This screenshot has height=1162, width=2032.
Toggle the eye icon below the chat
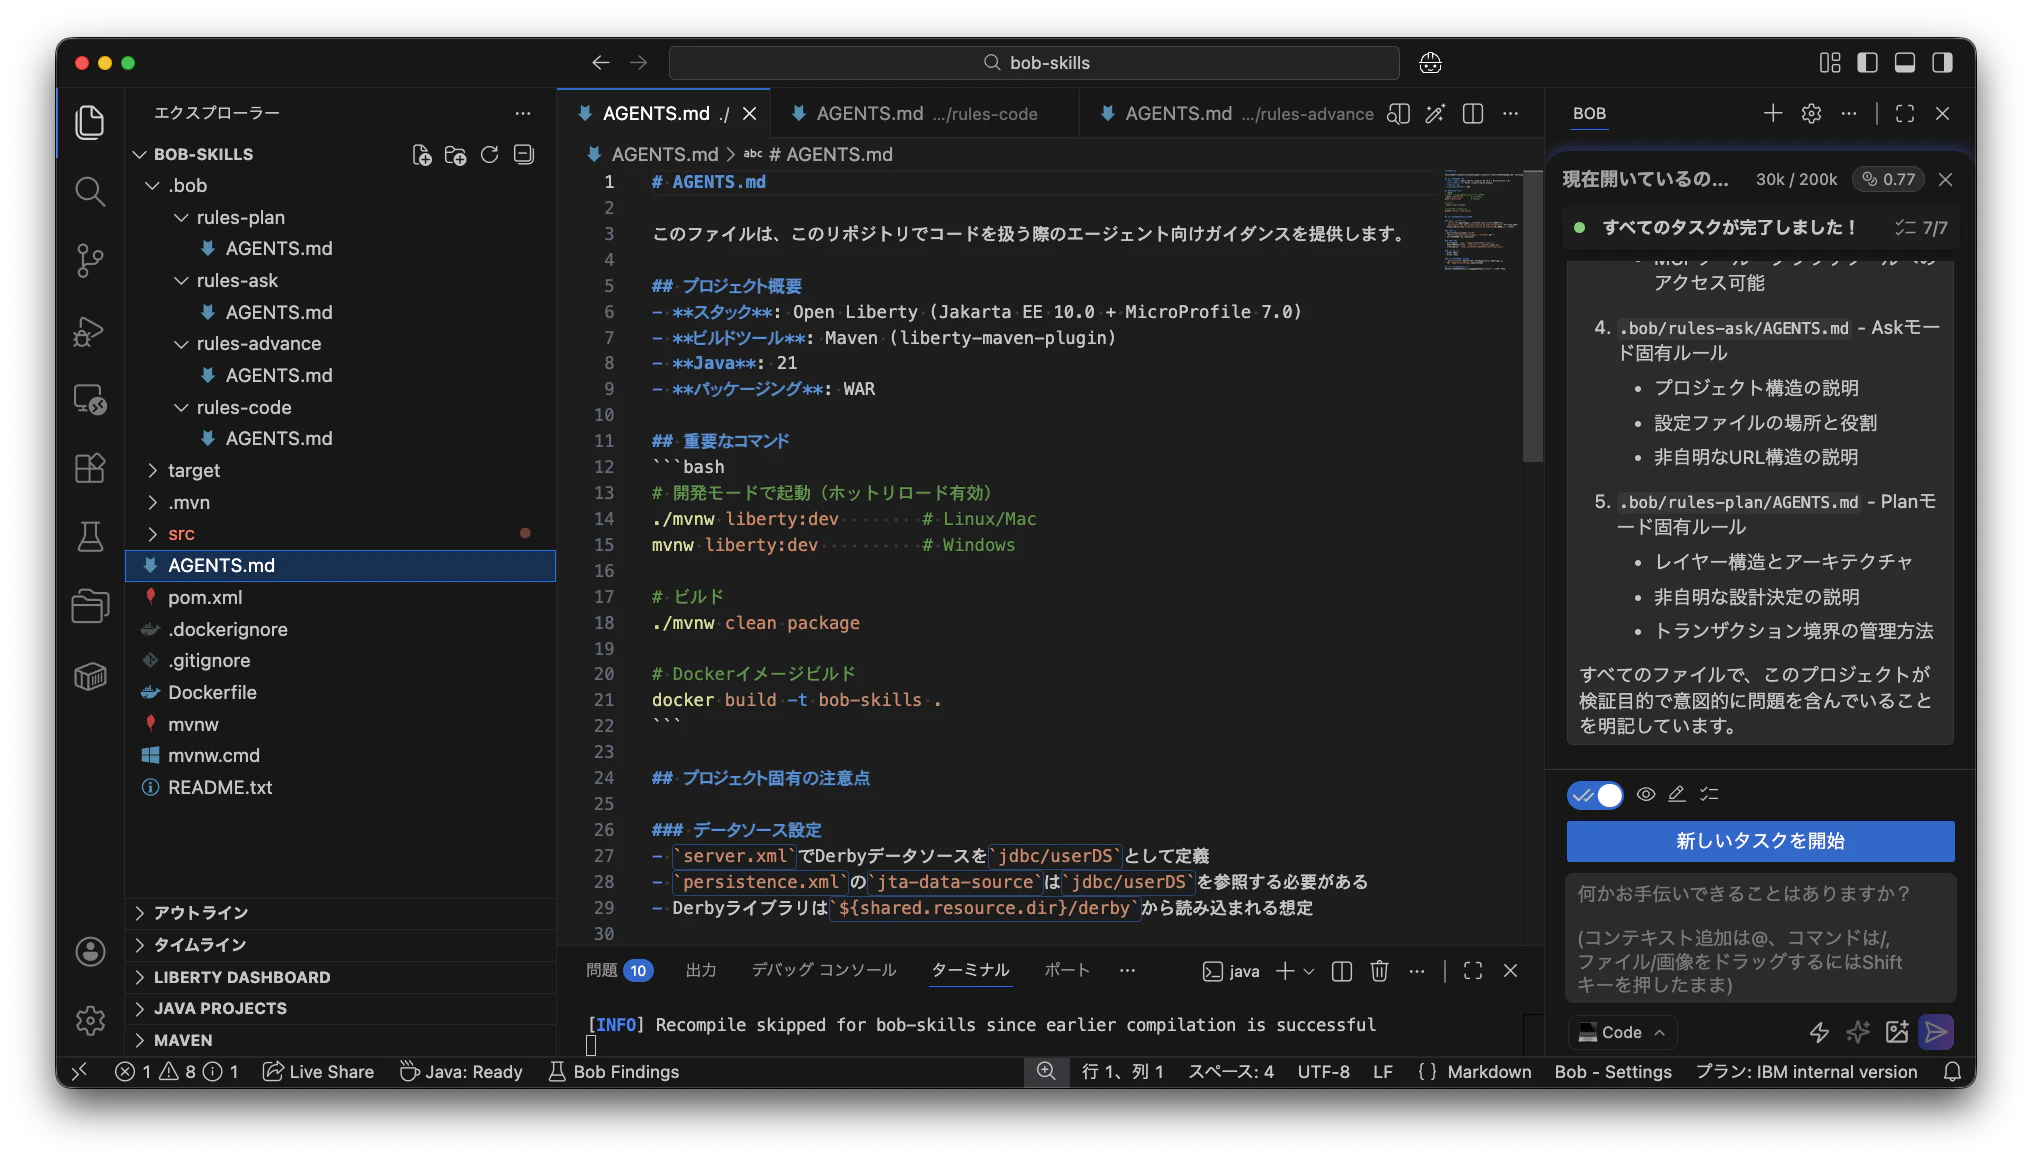coord(1645,794)
